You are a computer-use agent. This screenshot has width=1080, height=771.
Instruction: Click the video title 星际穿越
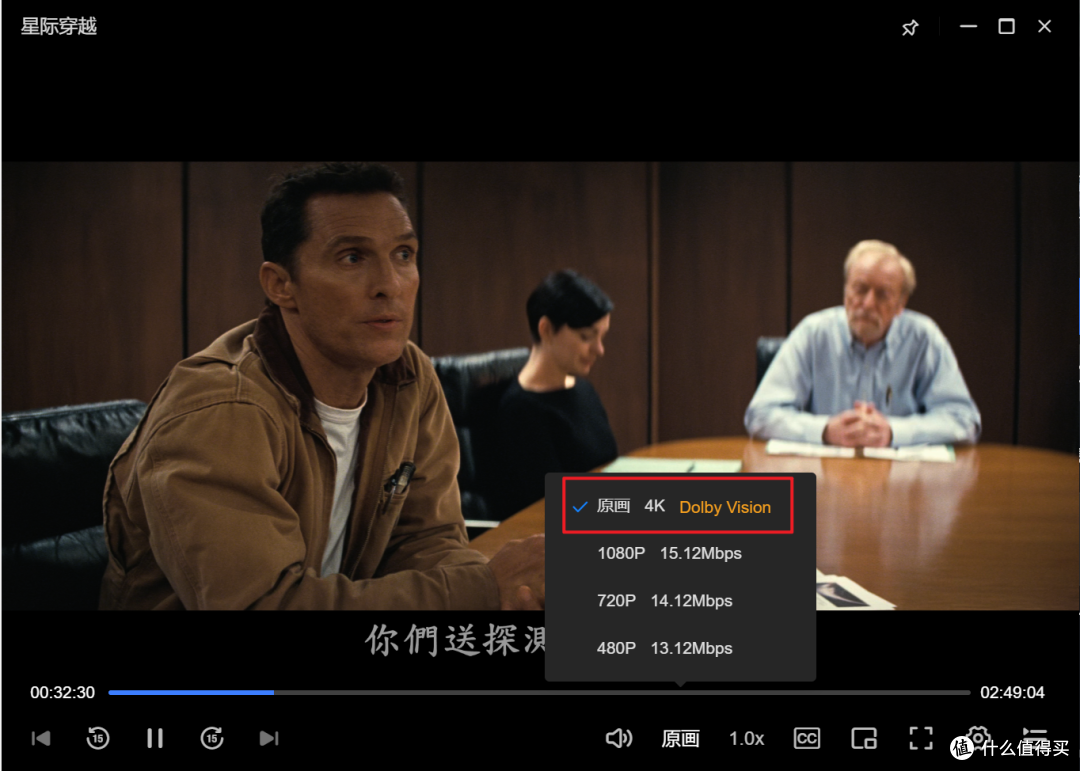[59, 26]
